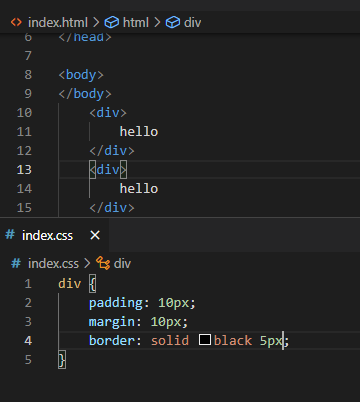Select index.css in CSS breadcrumb
The height and width of the screenshot is (402, 360).
coord(53,264)
